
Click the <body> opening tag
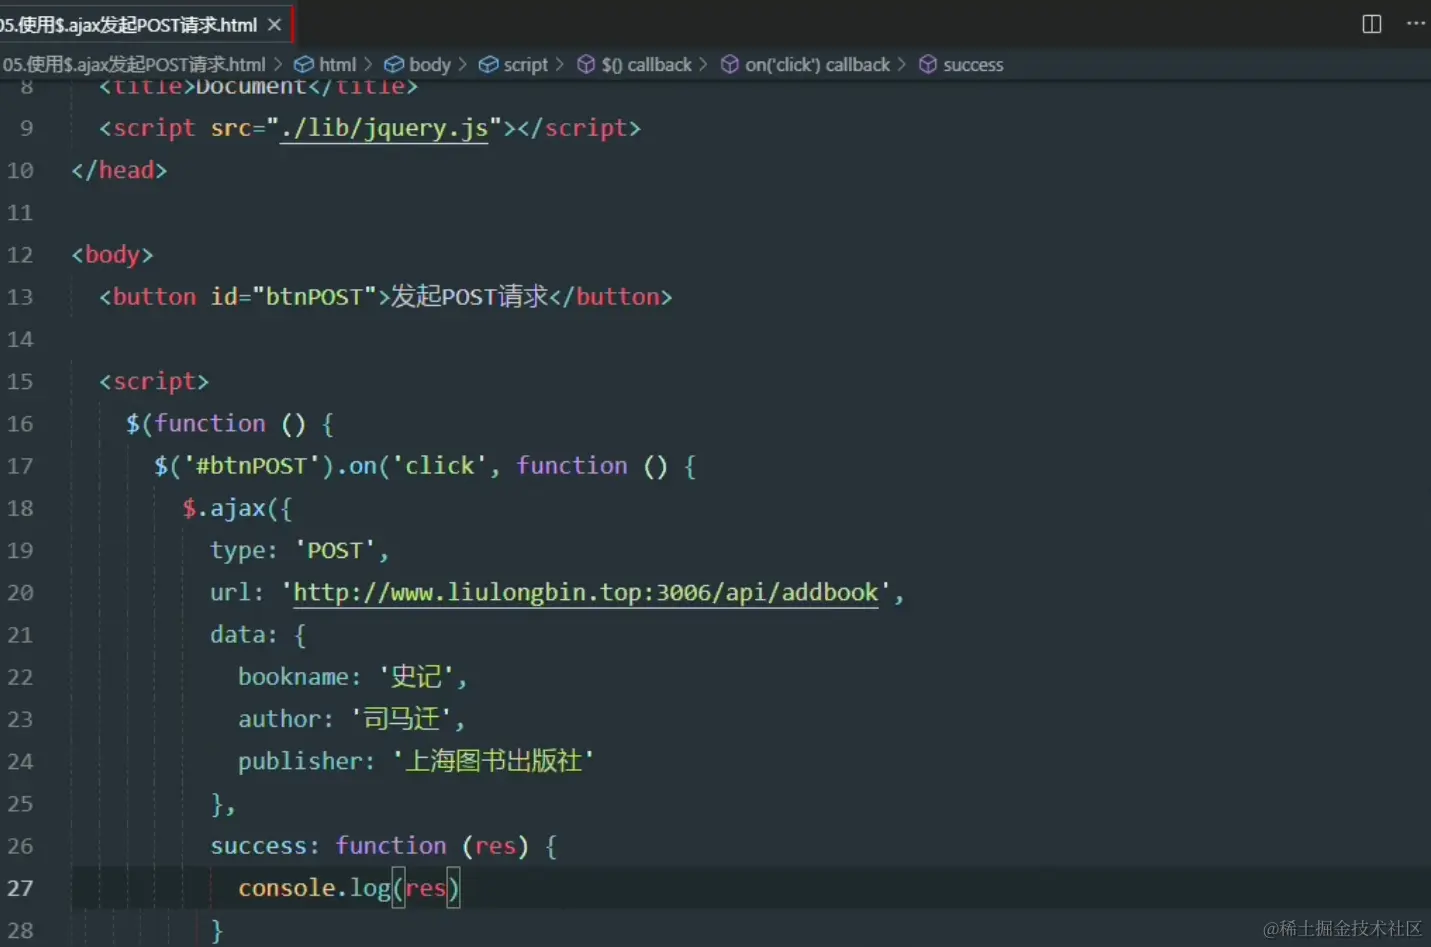[x=112, y=255]
